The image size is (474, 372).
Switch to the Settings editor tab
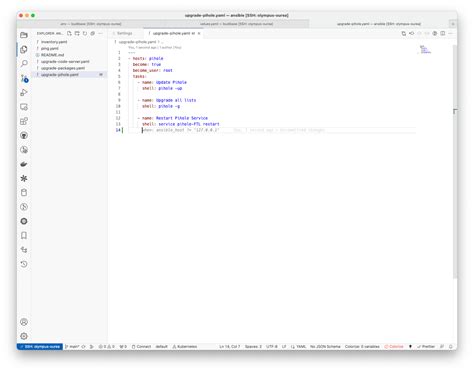[125, 33]
